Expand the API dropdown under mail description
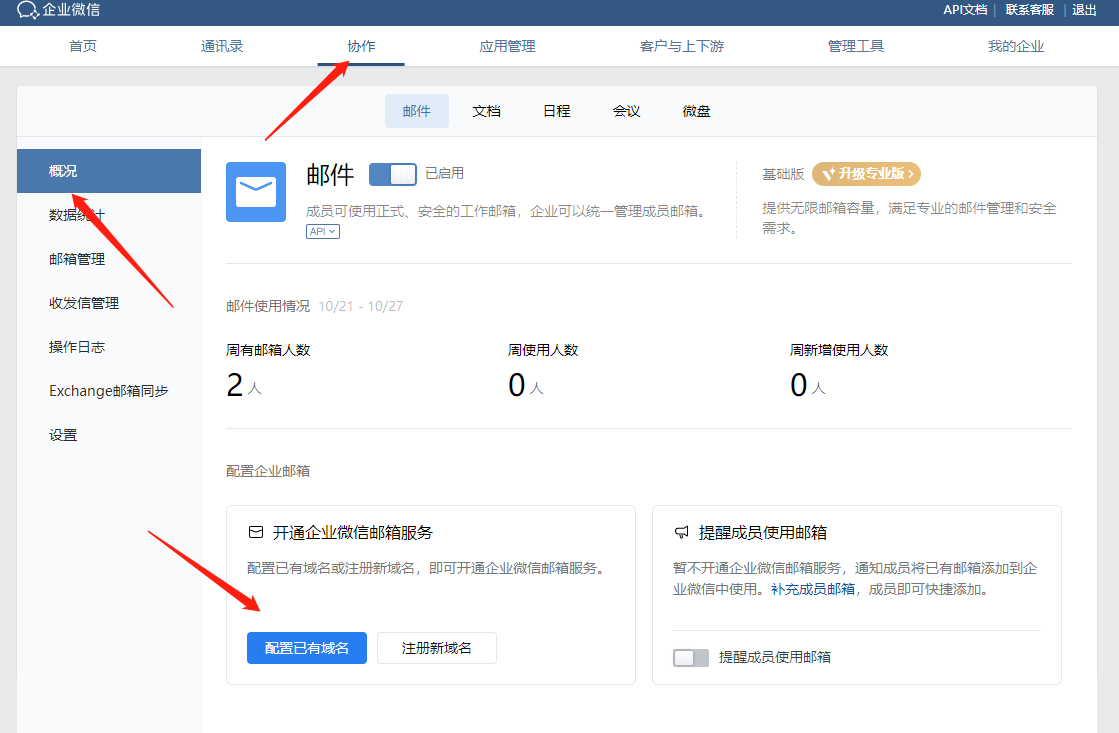This screenshot has height=733, width=1119. 323,231
